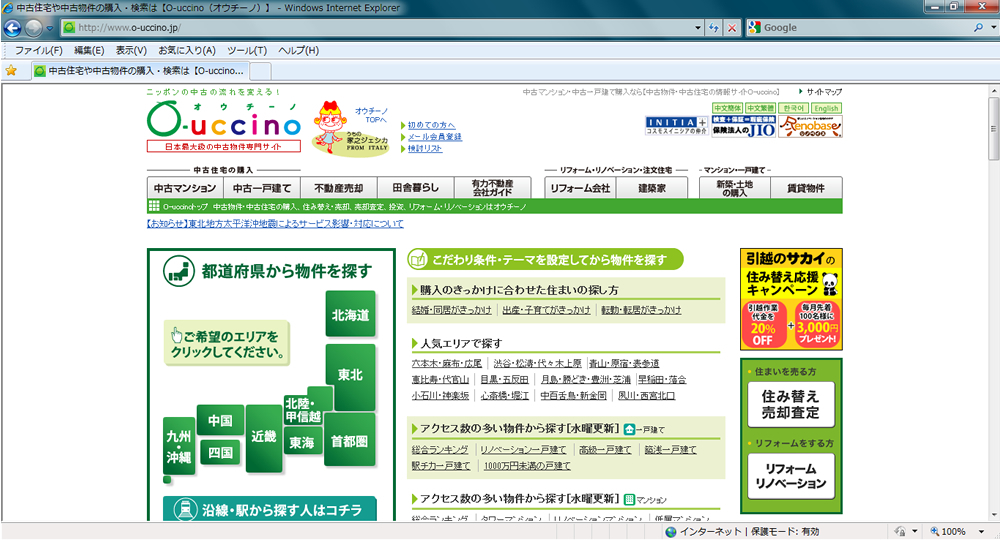Open the recent pages dropdown arrow
1000x540 pixels.
pos(50,28)
